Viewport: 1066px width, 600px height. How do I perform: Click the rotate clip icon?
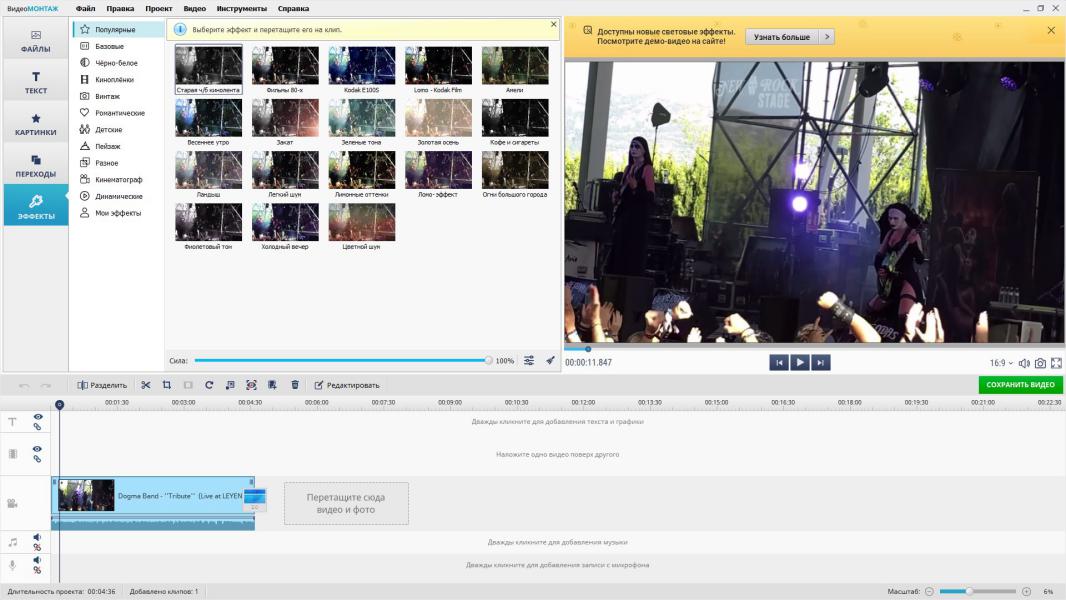point(209,385)
